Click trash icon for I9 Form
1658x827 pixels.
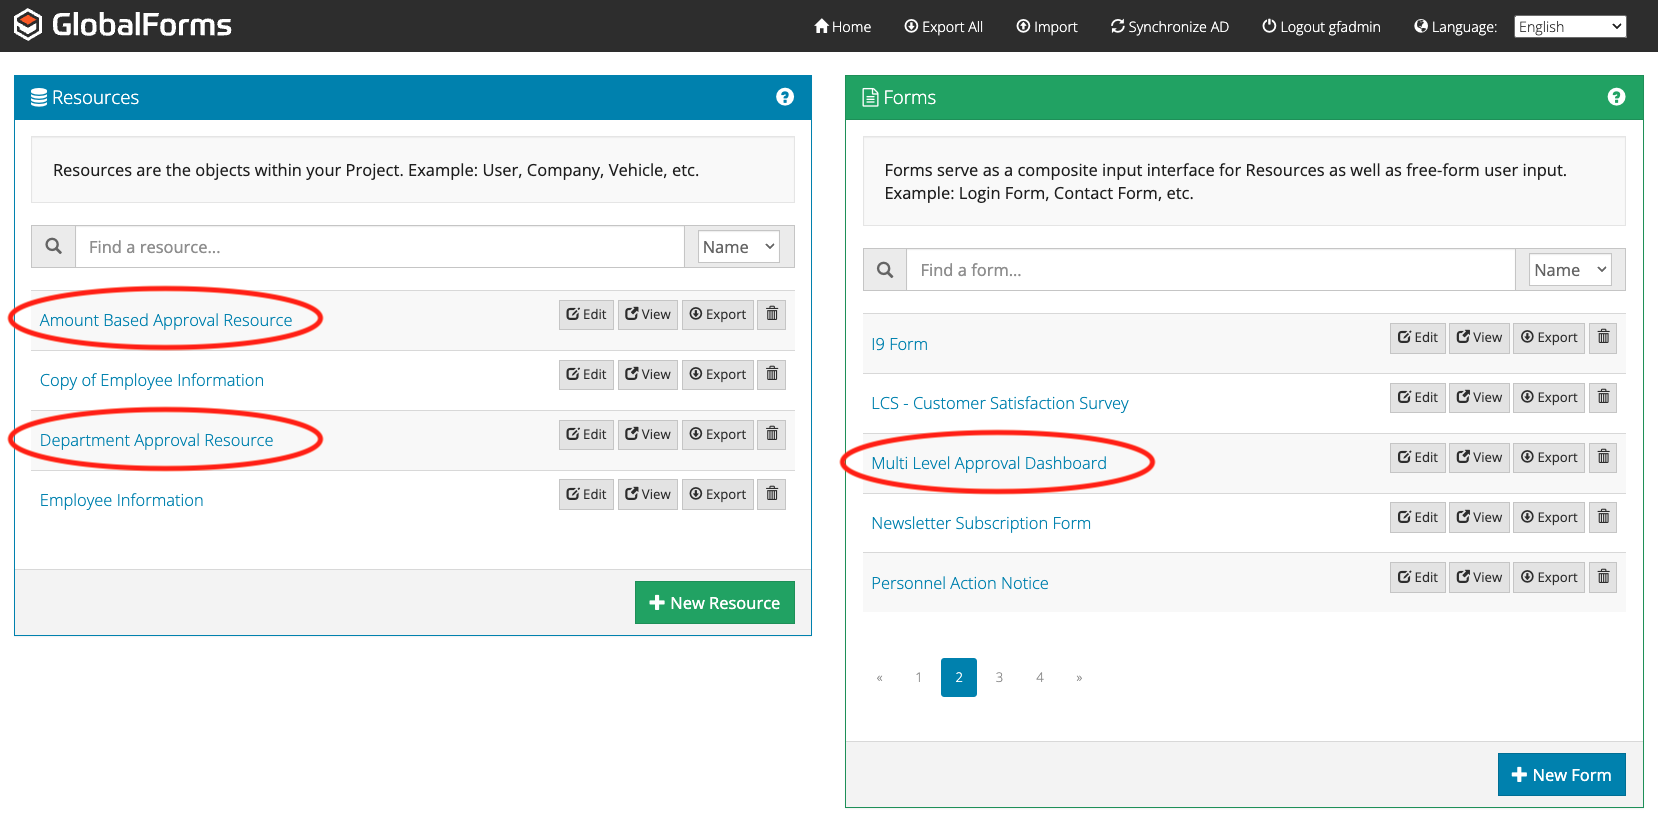coord(1603,338)
